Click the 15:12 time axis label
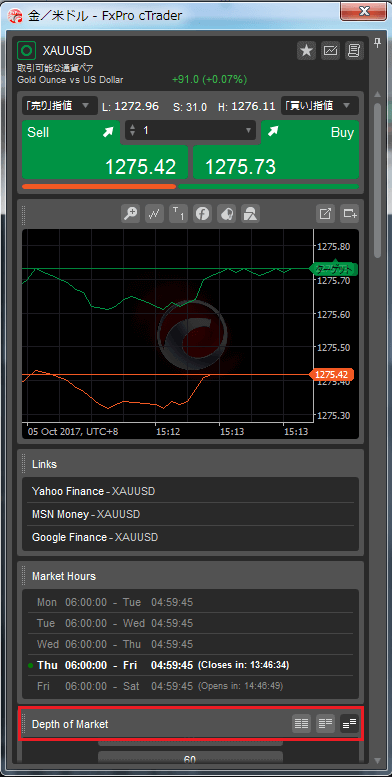Screen dimensions: 392x777 click(168, 432)
